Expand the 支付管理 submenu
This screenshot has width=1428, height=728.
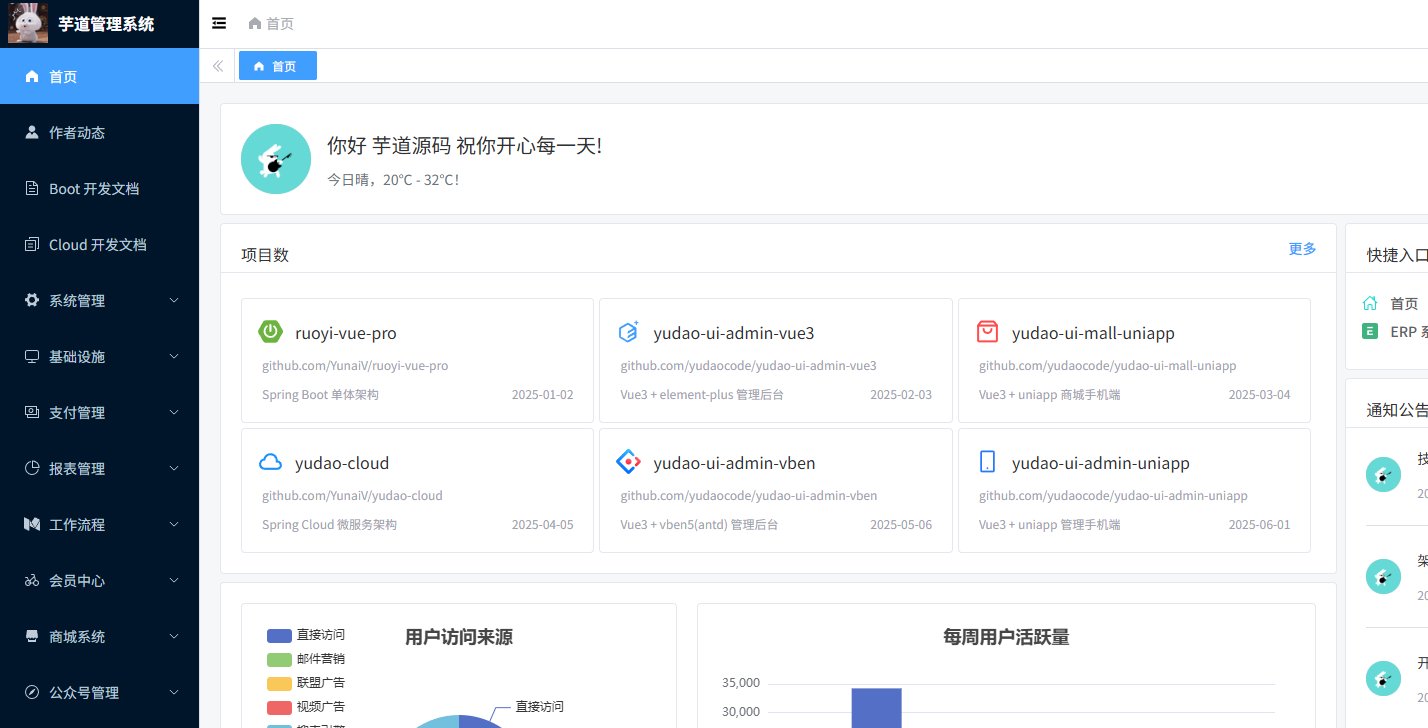point(99,412)
